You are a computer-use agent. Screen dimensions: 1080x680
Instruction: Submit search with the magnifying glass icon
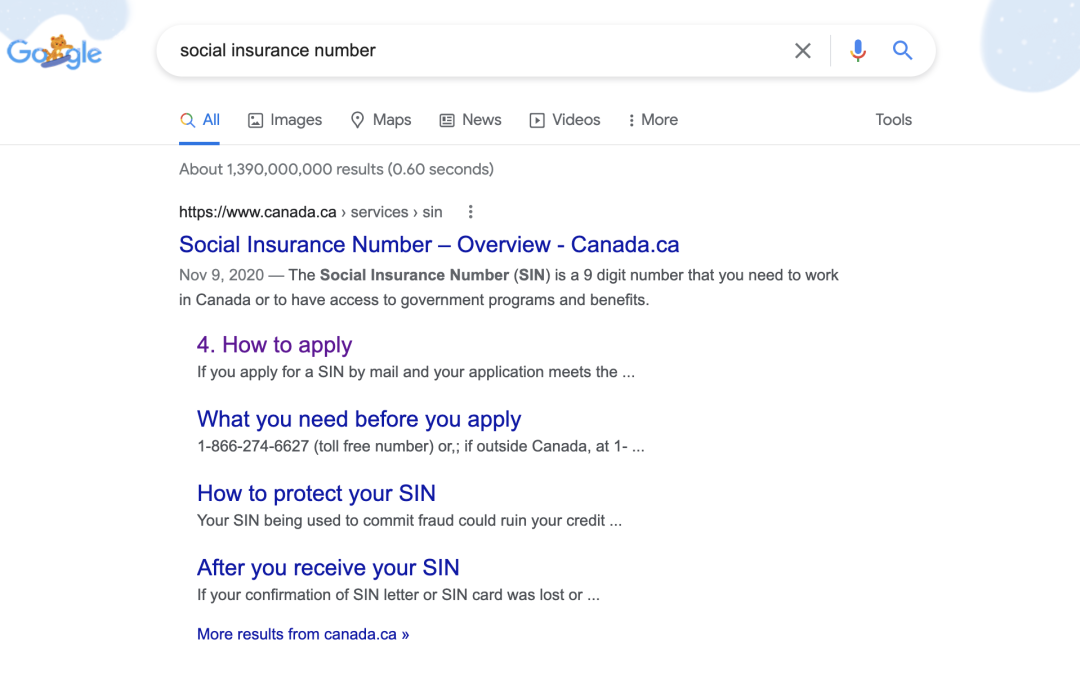click(902, 50)
